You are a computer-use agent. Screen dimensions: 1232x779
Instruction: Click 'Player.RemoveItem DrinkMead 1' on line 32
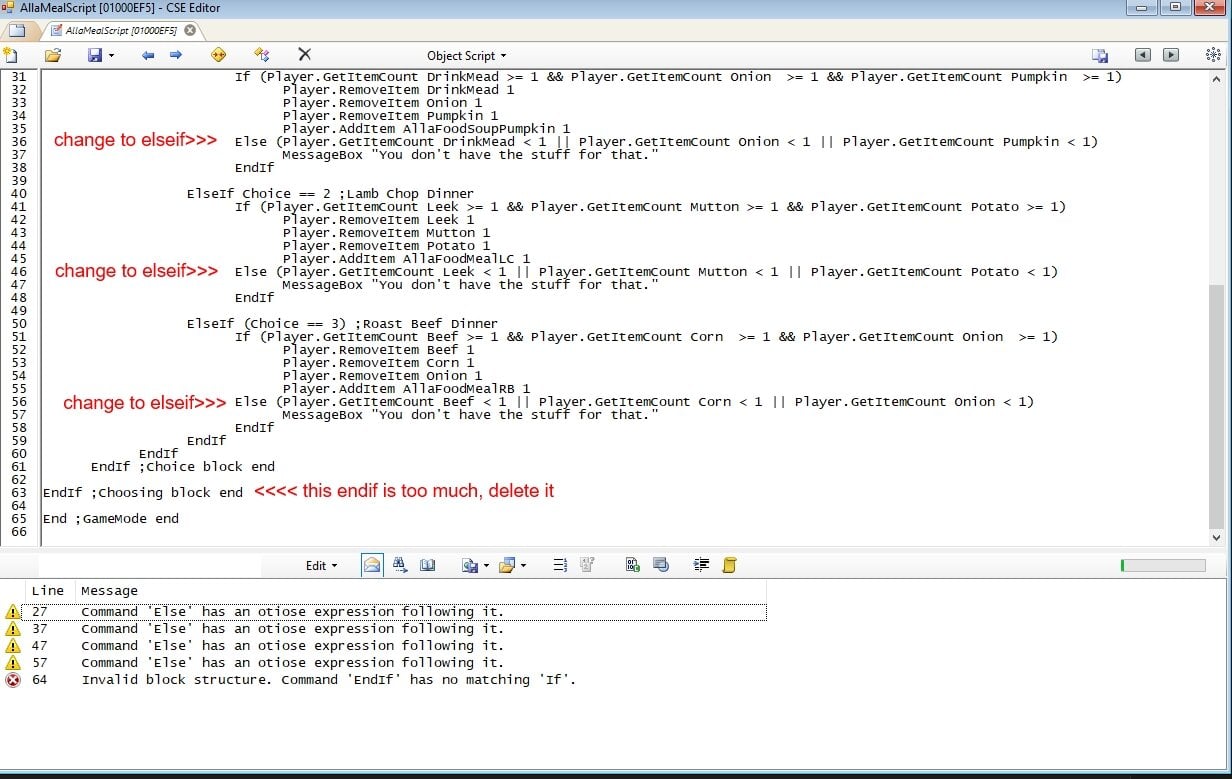(x=398, y=90)
